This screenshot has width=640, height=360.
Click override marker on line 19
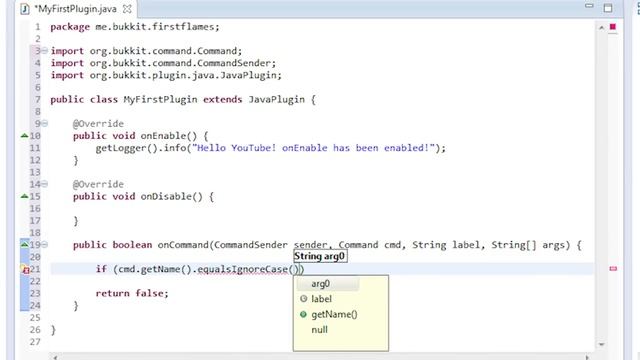click(x=24, y=244)
